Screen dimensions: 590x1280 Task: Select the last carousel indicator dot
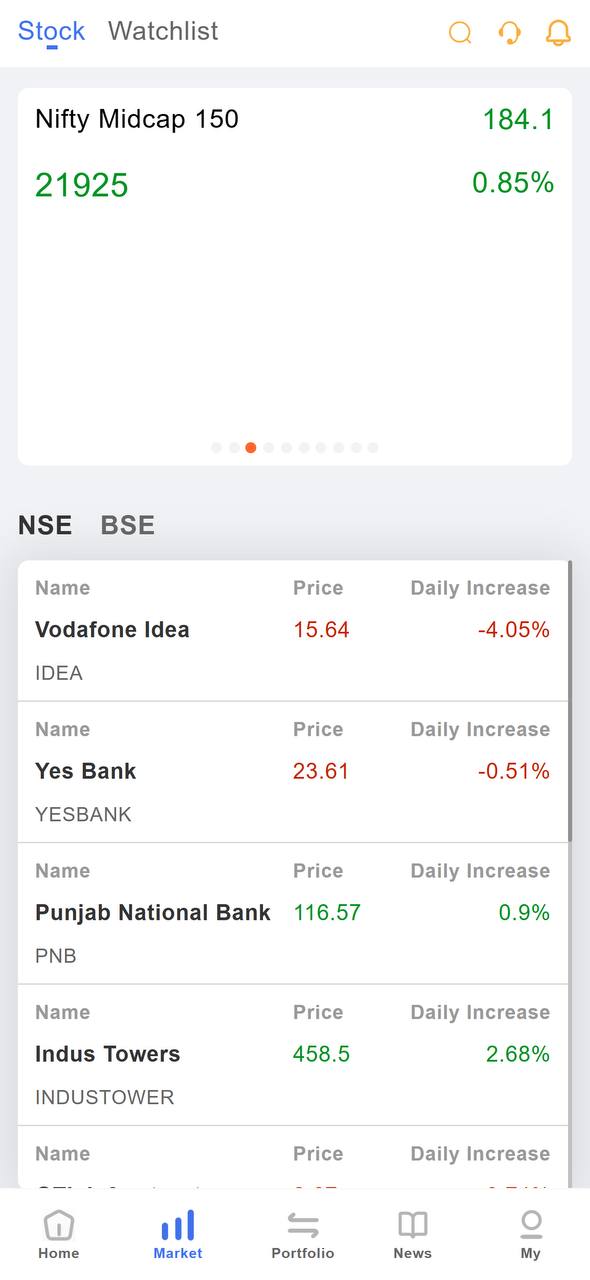[x=373, y=448]
